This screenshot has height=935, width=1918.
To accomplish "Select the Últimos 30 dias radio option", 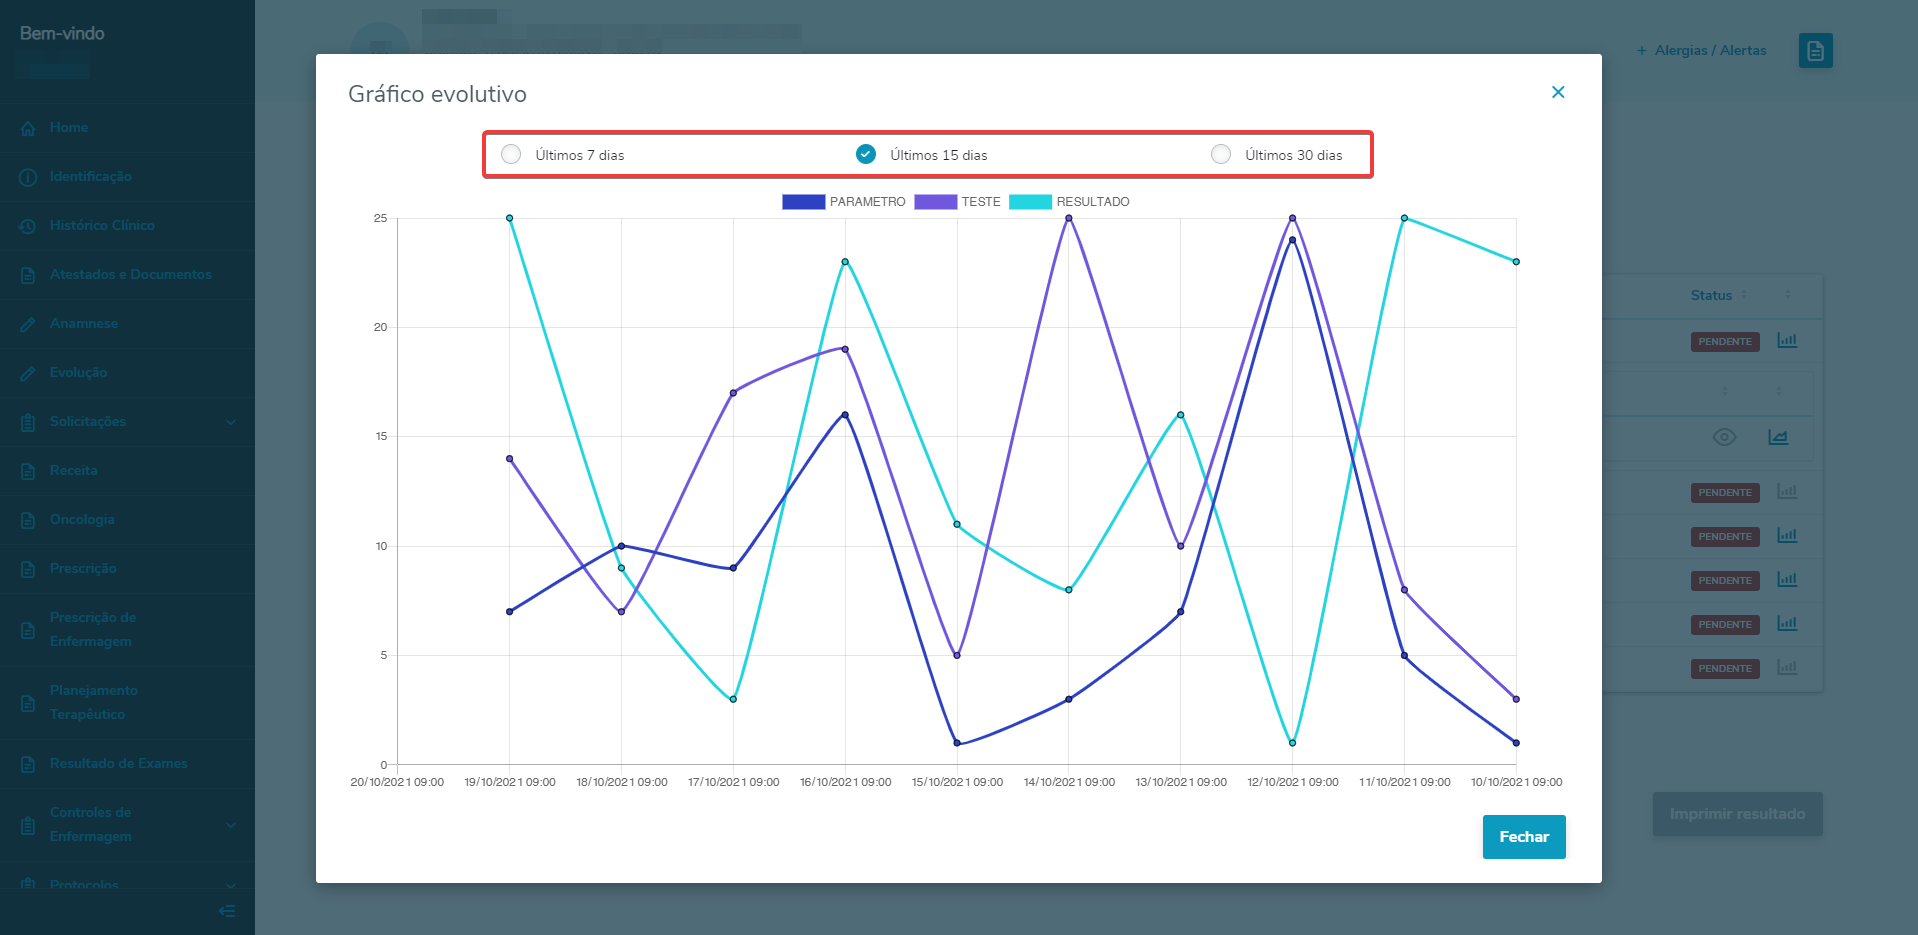I will 1221,154.
